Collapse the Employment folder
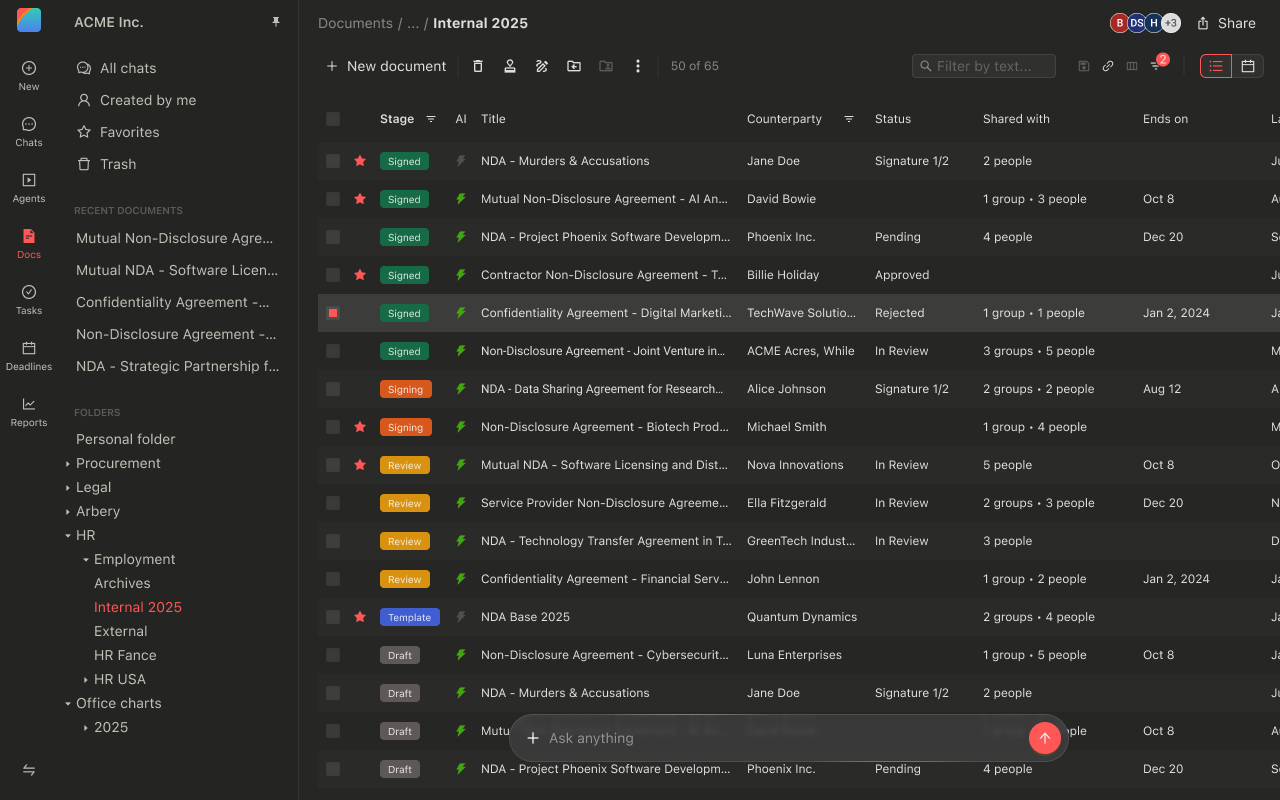 tap(86, 559)
